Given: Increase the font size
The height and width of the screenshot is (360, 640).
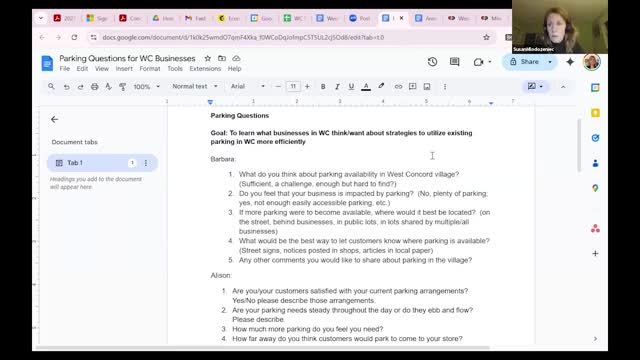Looking at the screenshot, I should [307, 87].
